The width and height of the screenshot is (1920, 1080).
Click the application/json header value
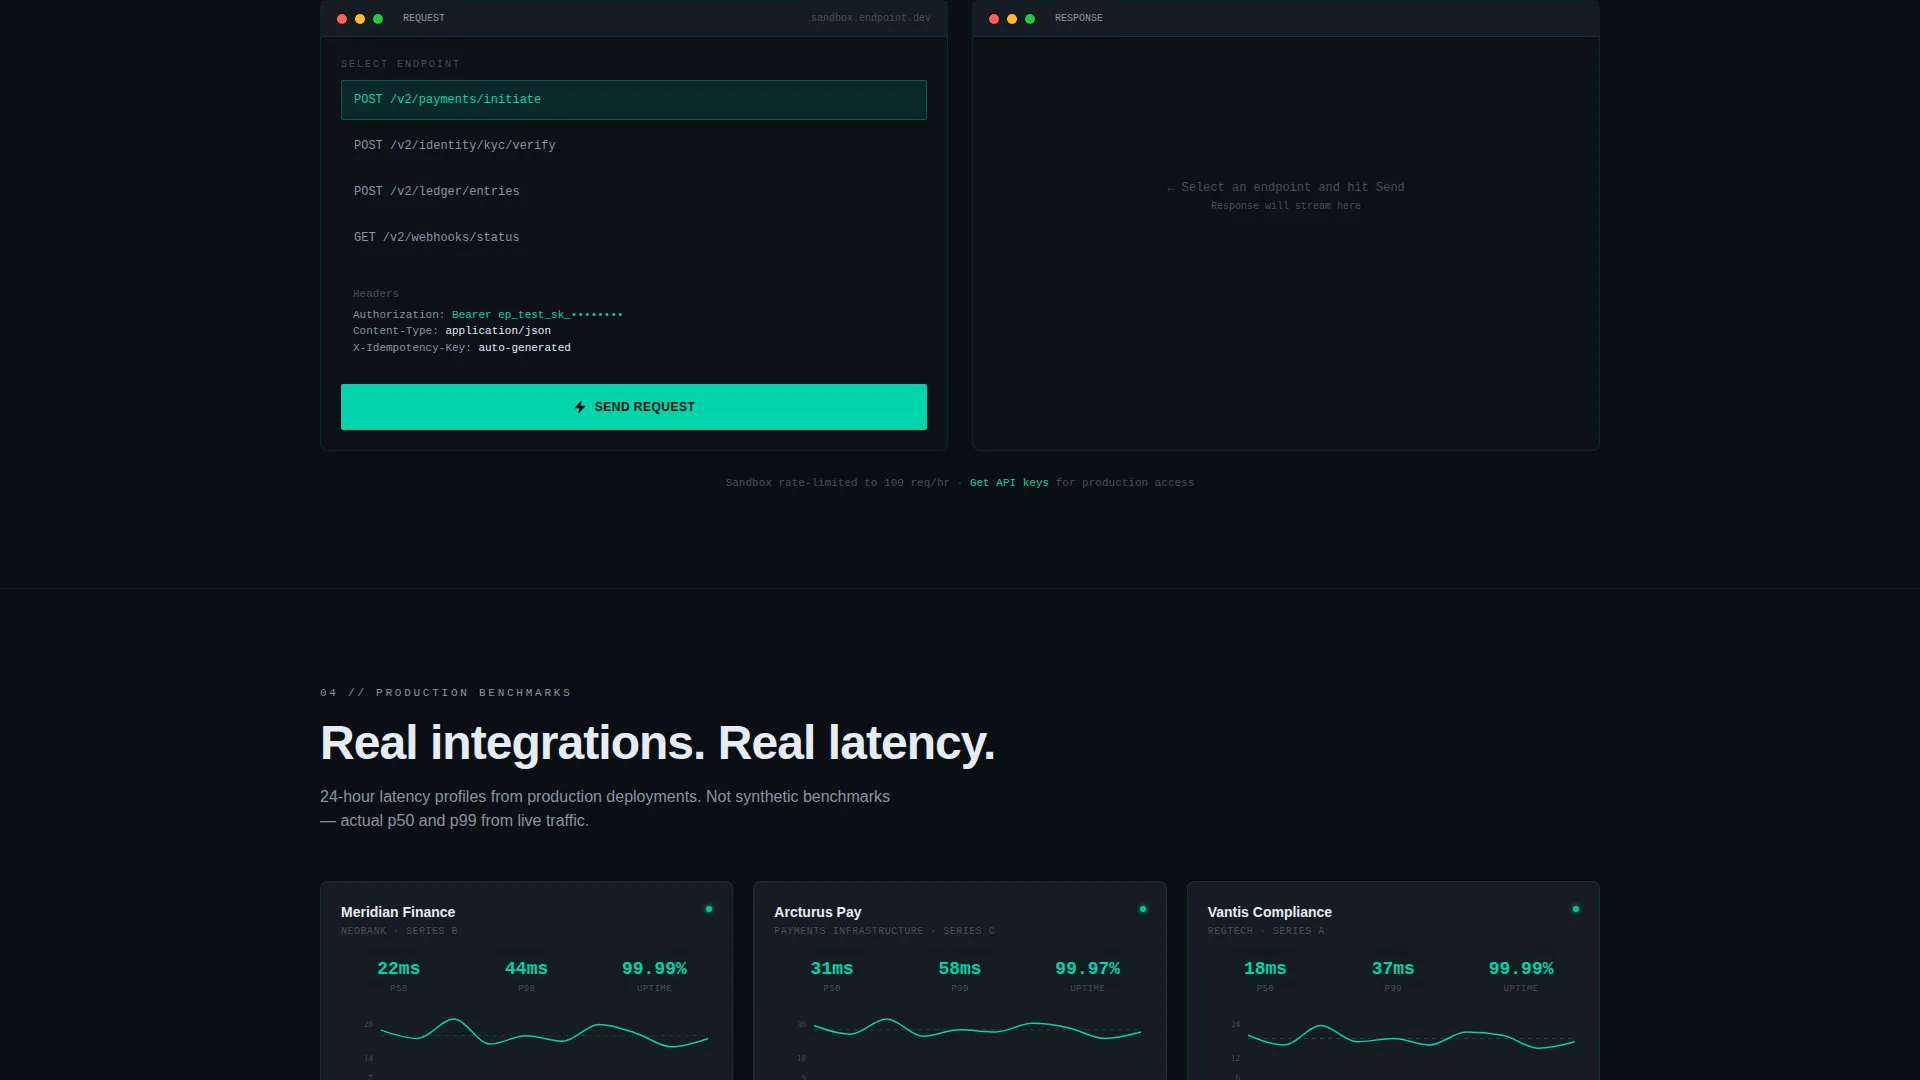click(498, 331)
